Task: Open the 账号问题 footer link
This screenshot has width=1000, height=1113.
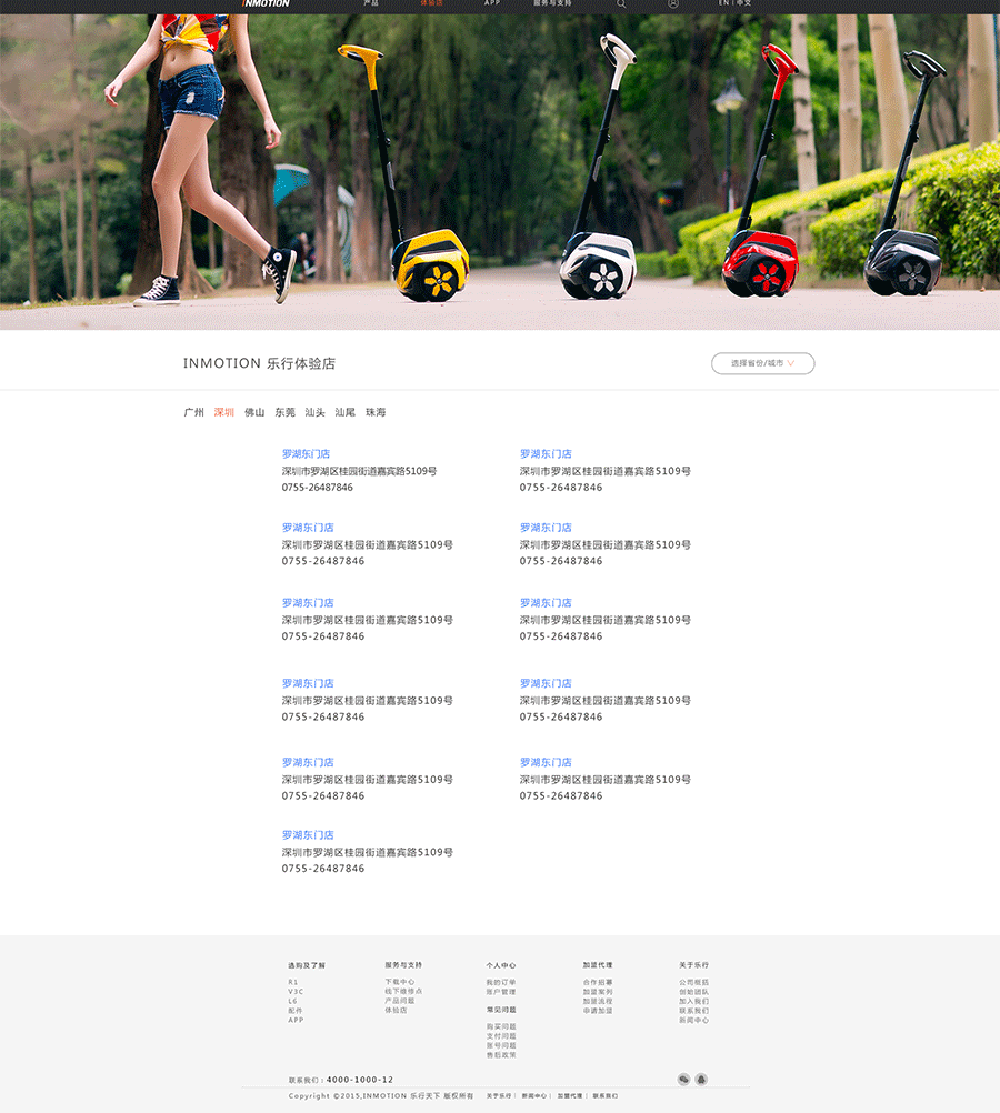Action: tap(501, 1046)
